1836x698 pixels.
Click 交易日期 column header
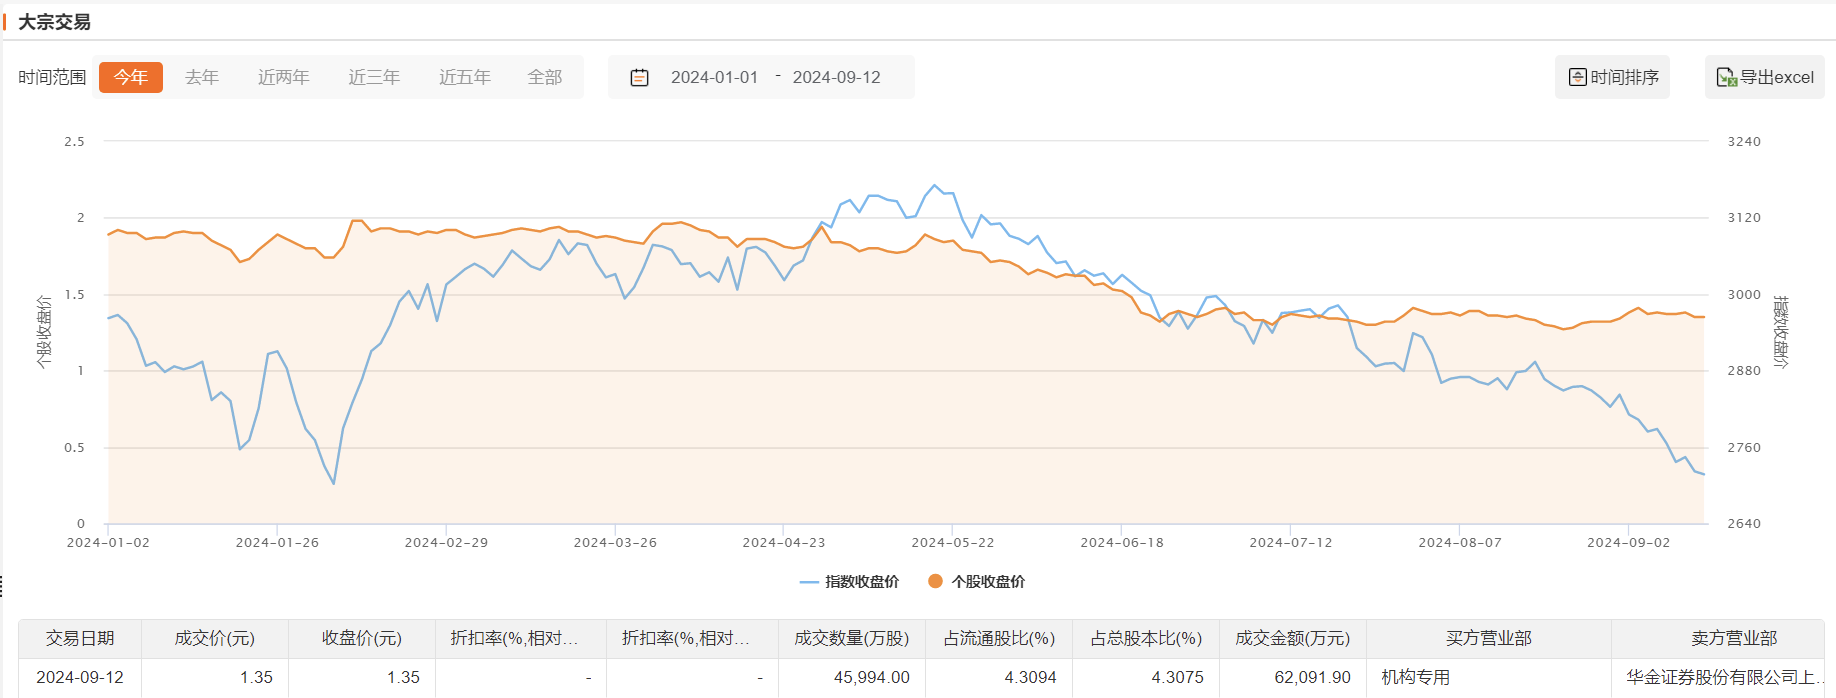80,638
